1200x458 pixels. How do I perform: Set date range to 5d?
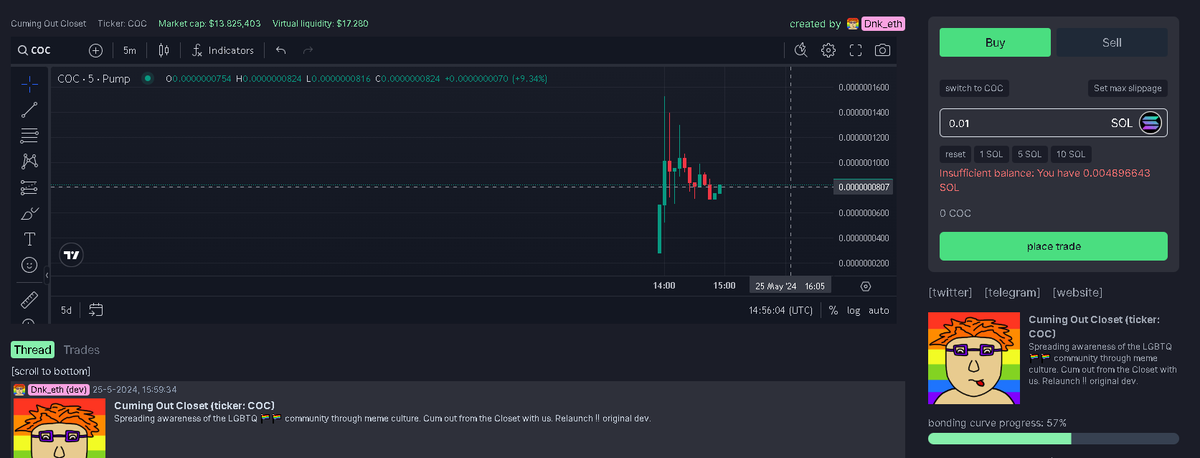coord(66,310)
